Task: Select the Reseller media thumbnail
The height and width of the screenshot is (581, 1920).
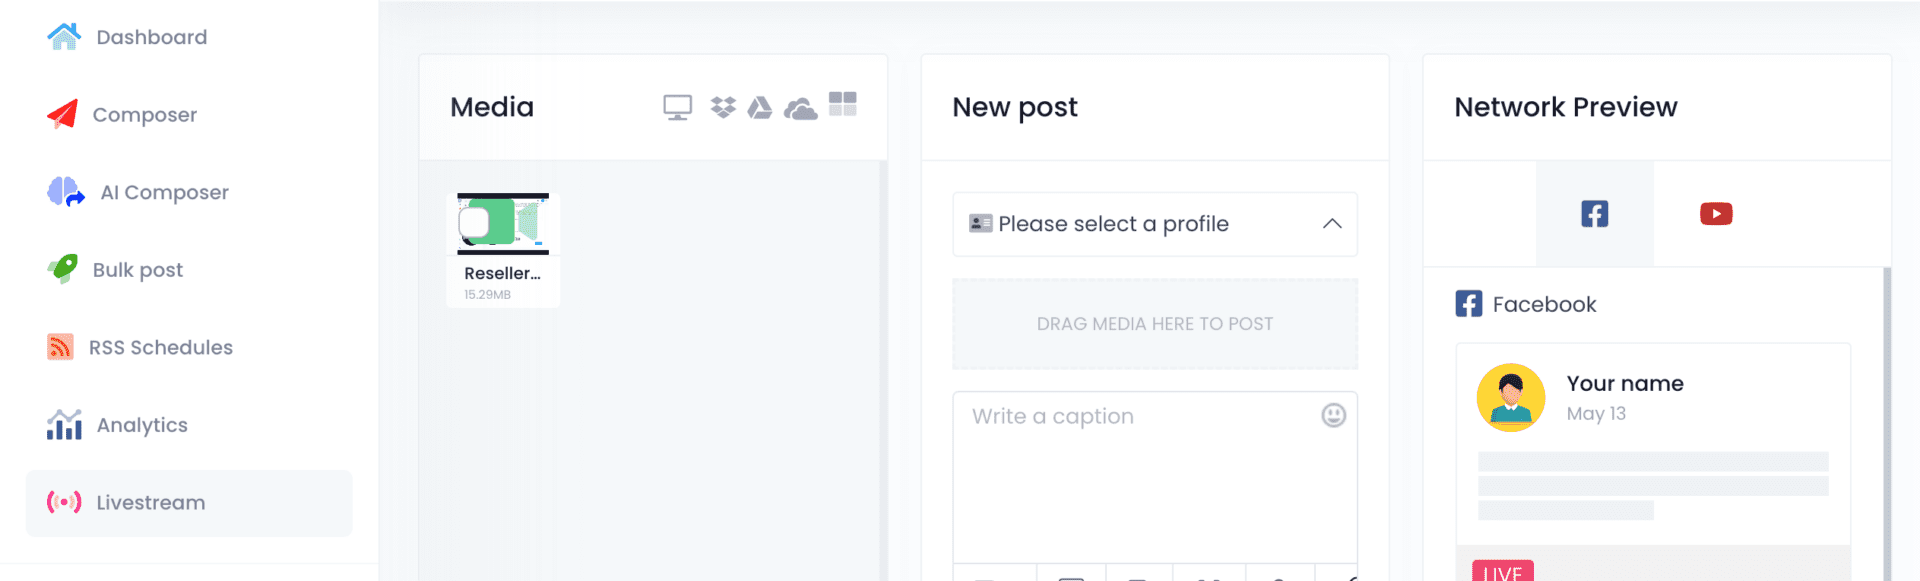Action: [503, 224]
